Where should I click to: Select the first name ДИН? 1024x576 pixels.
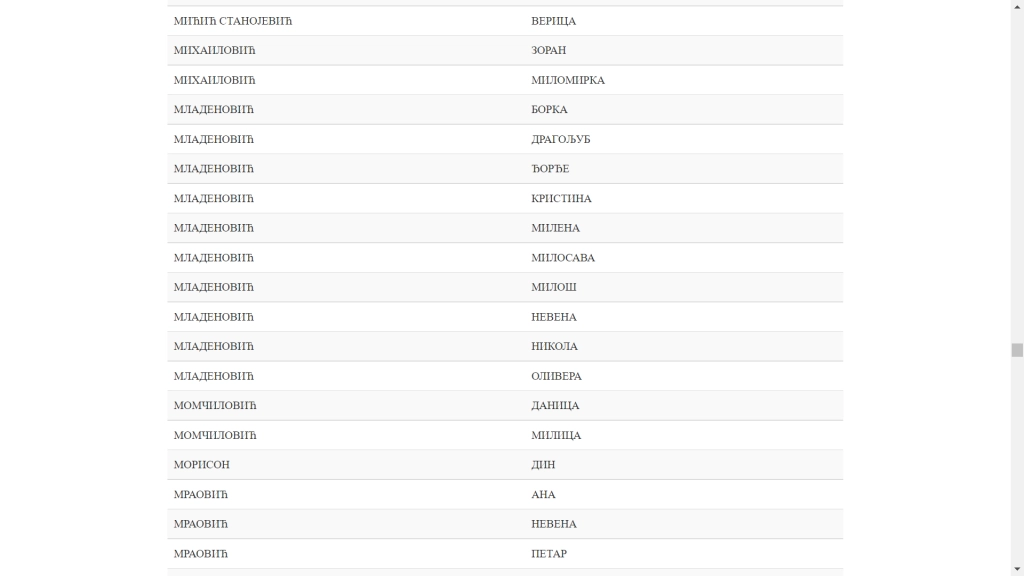543,465
